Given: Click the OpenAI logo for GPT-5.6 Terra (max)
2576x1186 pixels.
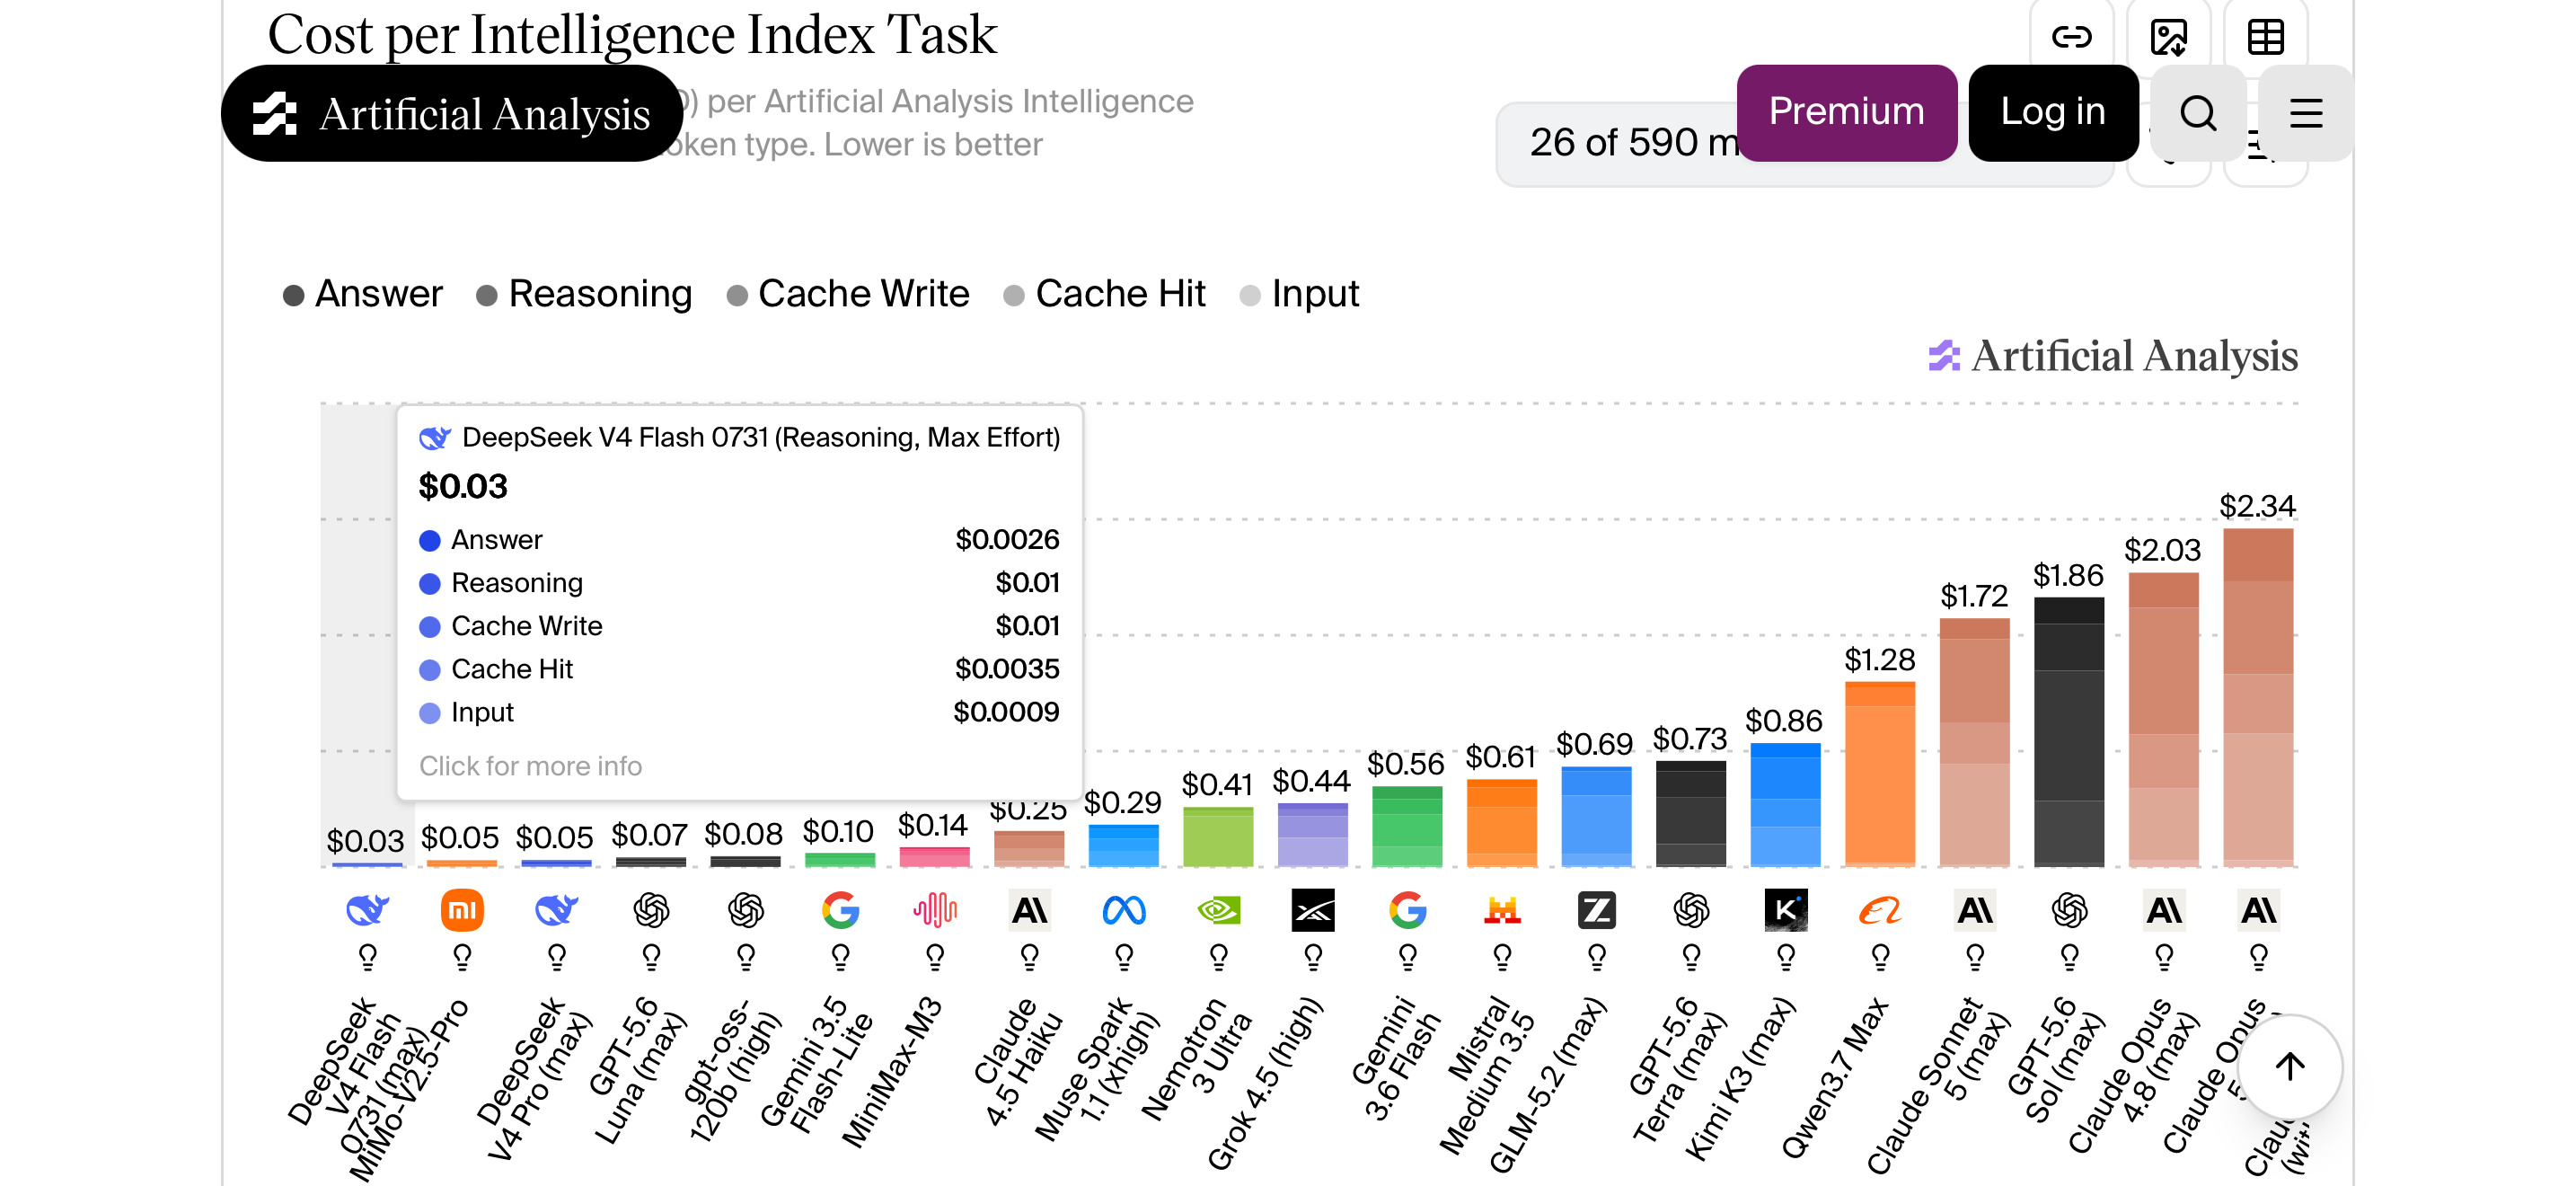Looking at the screenshot, I should pyautogui.click(x=1691, y=910).
